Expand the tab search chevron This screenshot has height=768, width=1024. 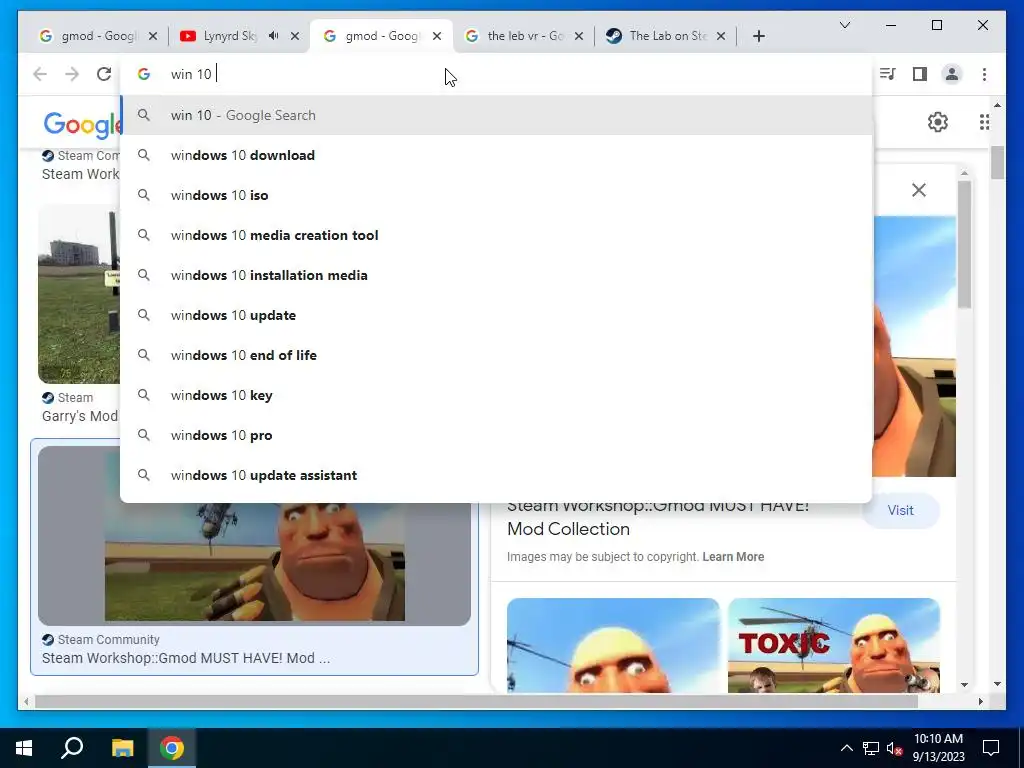tap(844, 25)
